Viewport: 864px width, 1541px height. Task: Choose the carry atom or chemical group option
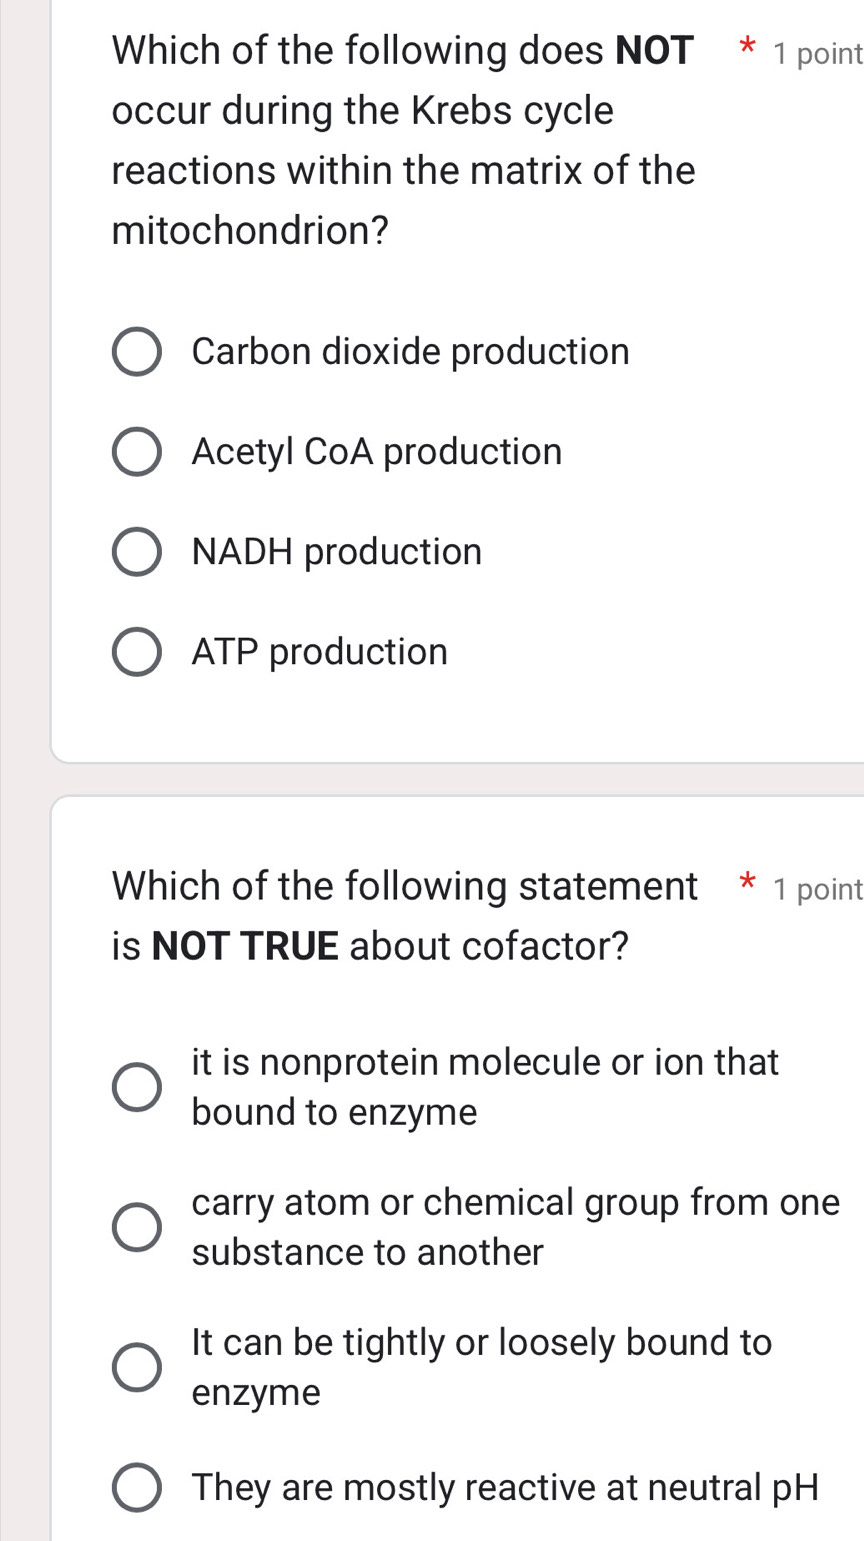coord(136,1226)
